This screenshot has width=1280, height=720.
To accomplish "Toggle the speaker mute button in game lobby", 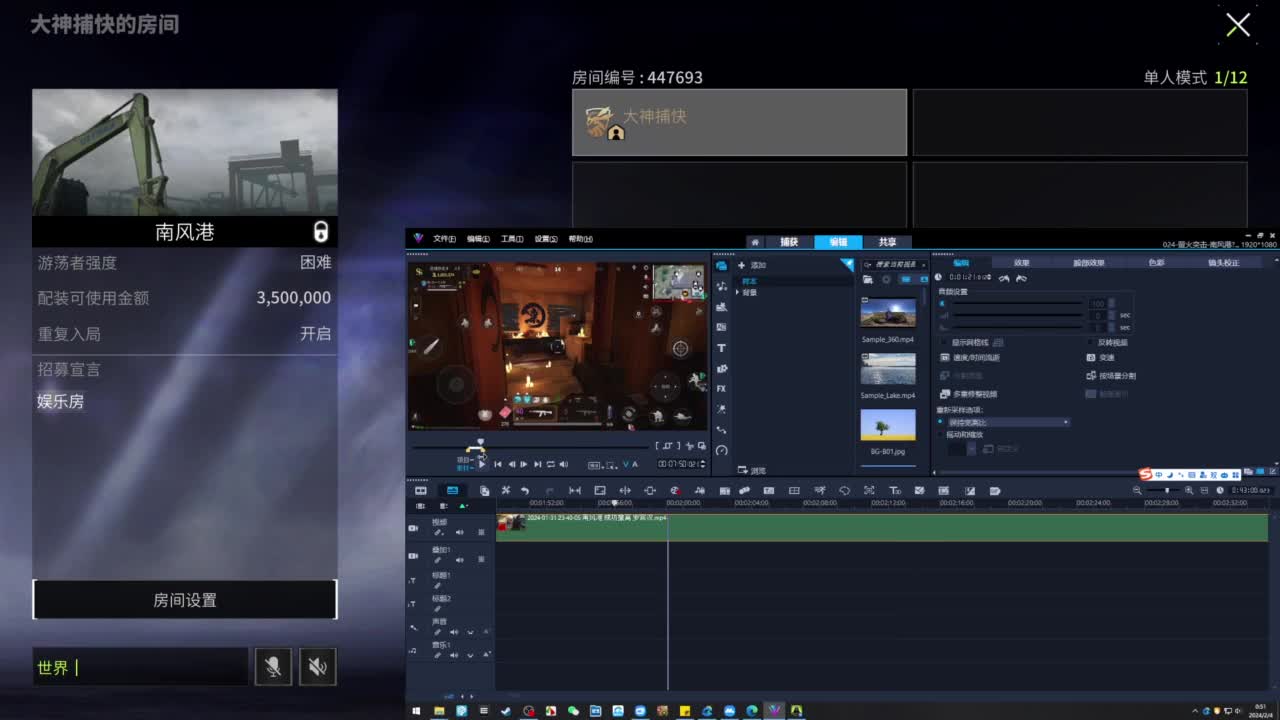I will click(x=318, y=667).
